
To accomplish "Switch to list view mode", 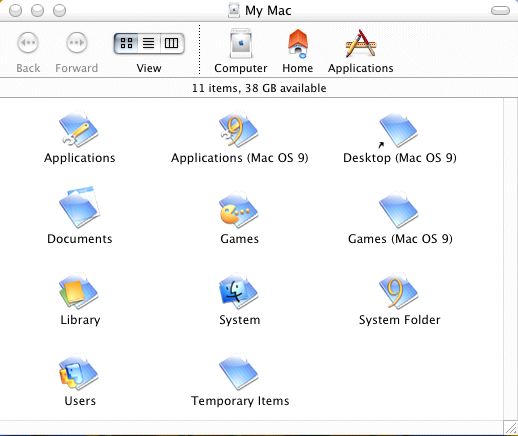I will [x=149, y=43].
